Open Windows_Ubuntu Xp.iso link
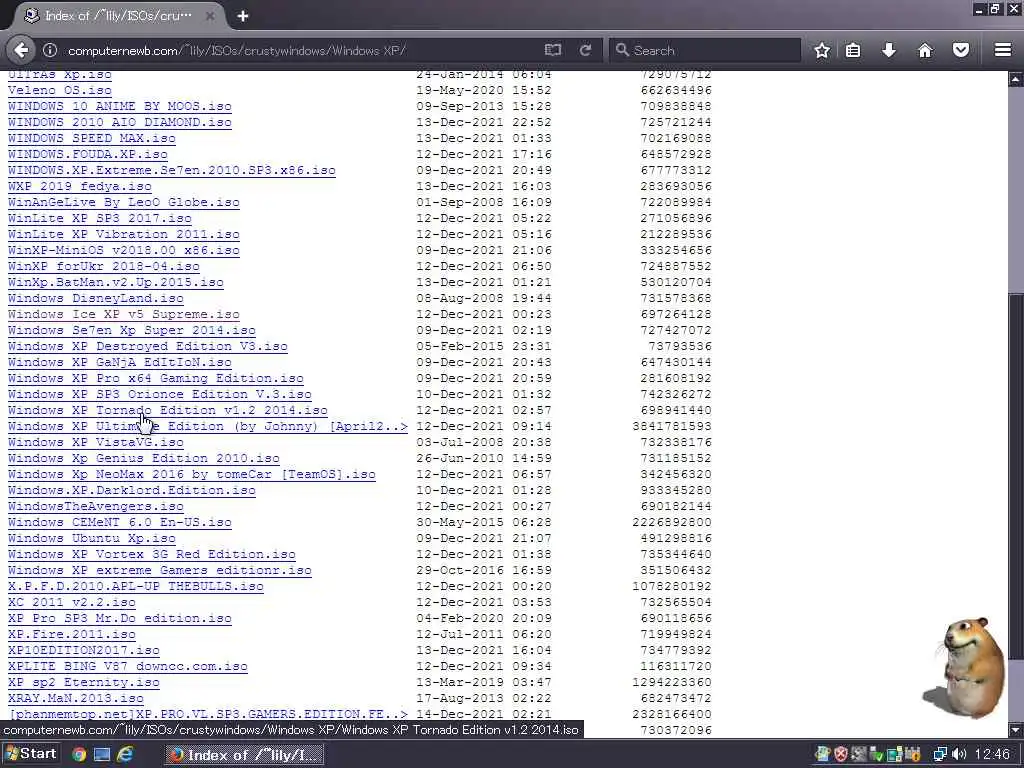1024x768 pixels. pyautogui.click(x=91, y=538)
